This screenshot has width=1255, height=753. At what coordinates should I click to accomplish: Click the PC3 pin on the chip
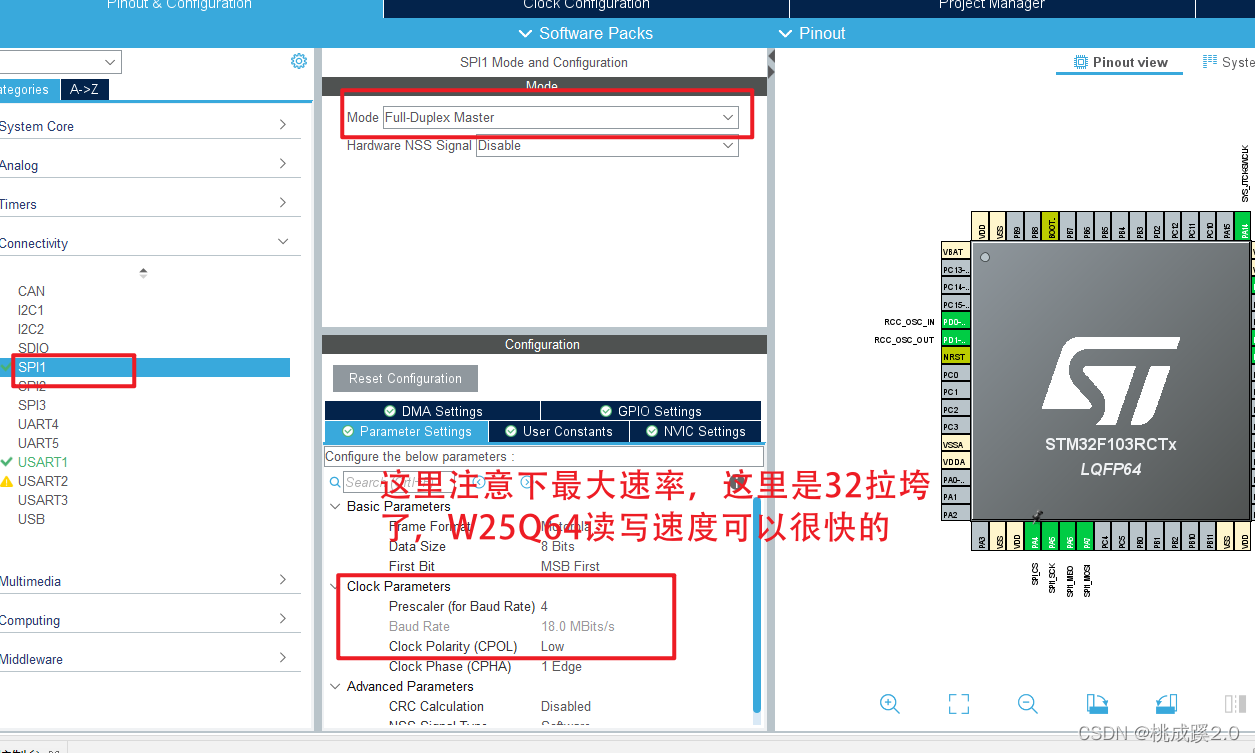pyautogui.click(x=955, y=427)
